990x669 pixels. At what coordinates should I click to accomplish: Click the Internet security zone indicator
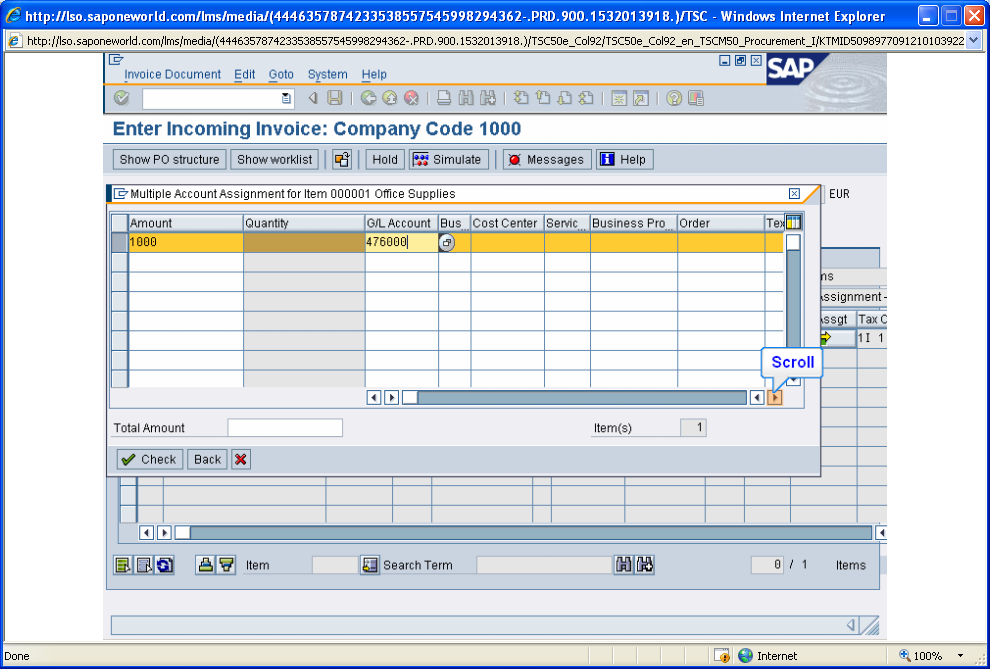(x=767, y=656)
